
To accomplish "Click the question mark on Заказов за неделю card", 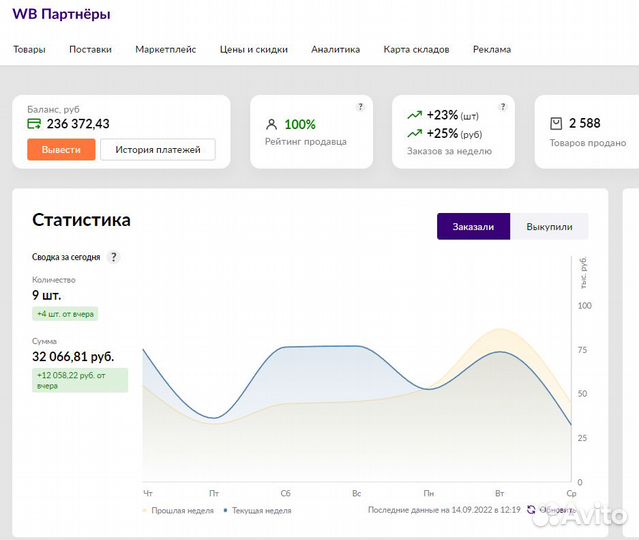I will pyautogui.click(x=503, y=107).
